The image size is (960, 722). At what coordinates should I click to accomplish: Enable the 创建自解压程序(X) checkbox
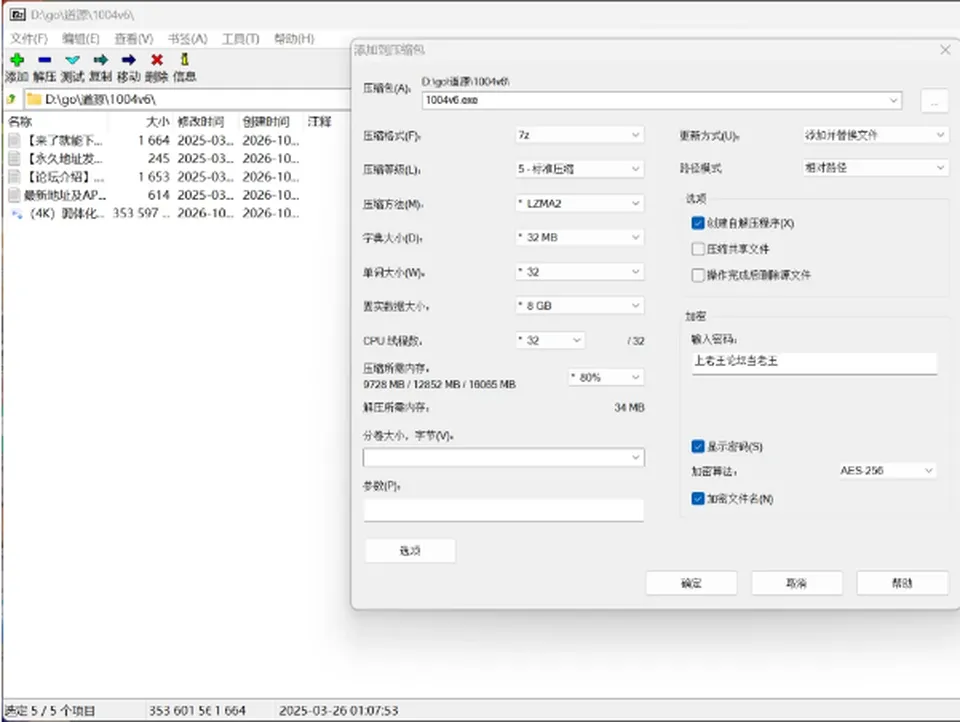pos(698,223)
